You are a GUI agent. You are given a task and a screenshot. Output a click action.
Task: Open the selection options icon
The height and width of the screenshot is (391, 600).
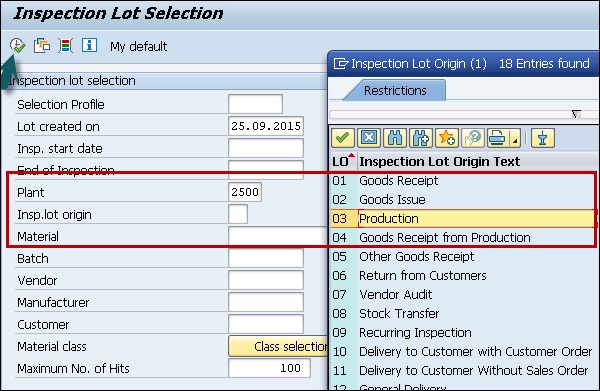(x=65, y=46)
